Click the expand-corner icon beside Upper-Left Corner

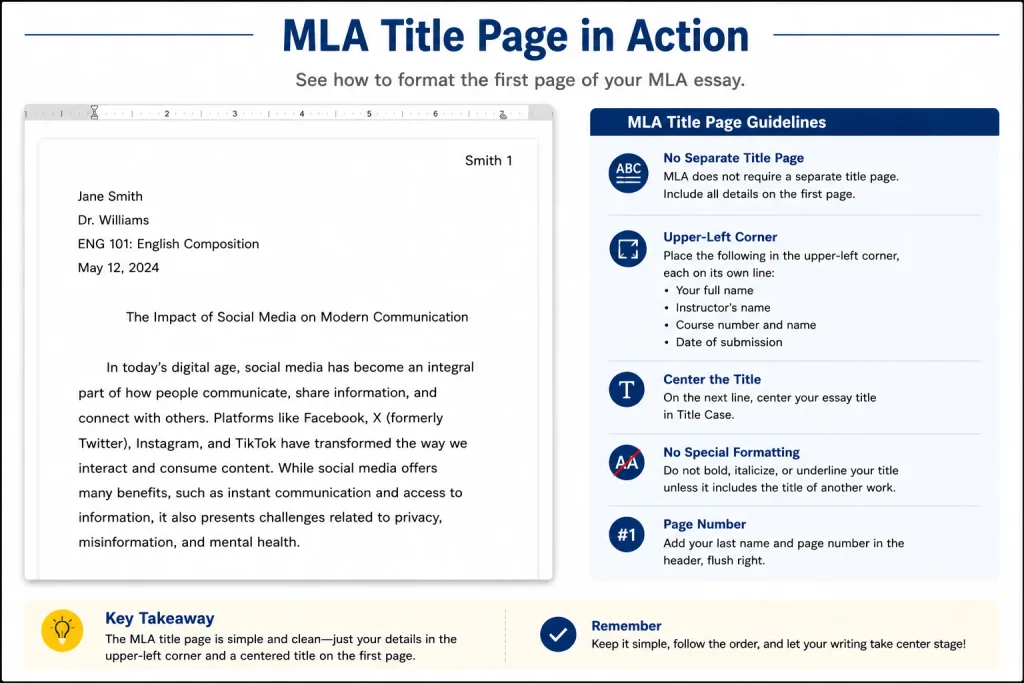point(628,249)
